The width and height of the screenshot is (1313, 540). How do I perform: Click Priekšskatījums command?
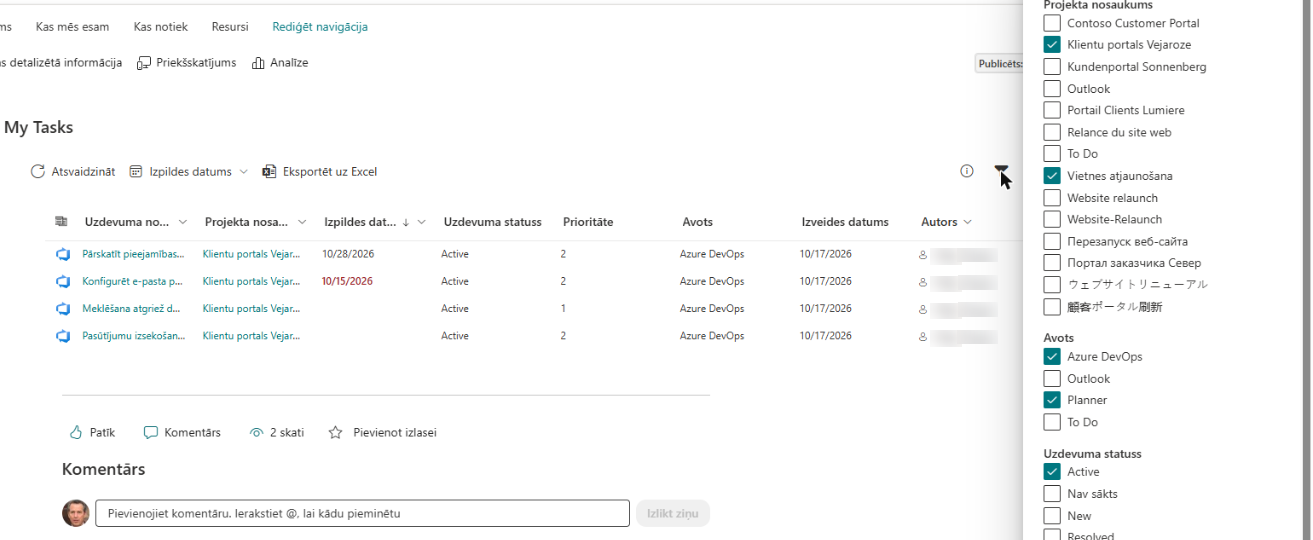click(x=187, y=63)
